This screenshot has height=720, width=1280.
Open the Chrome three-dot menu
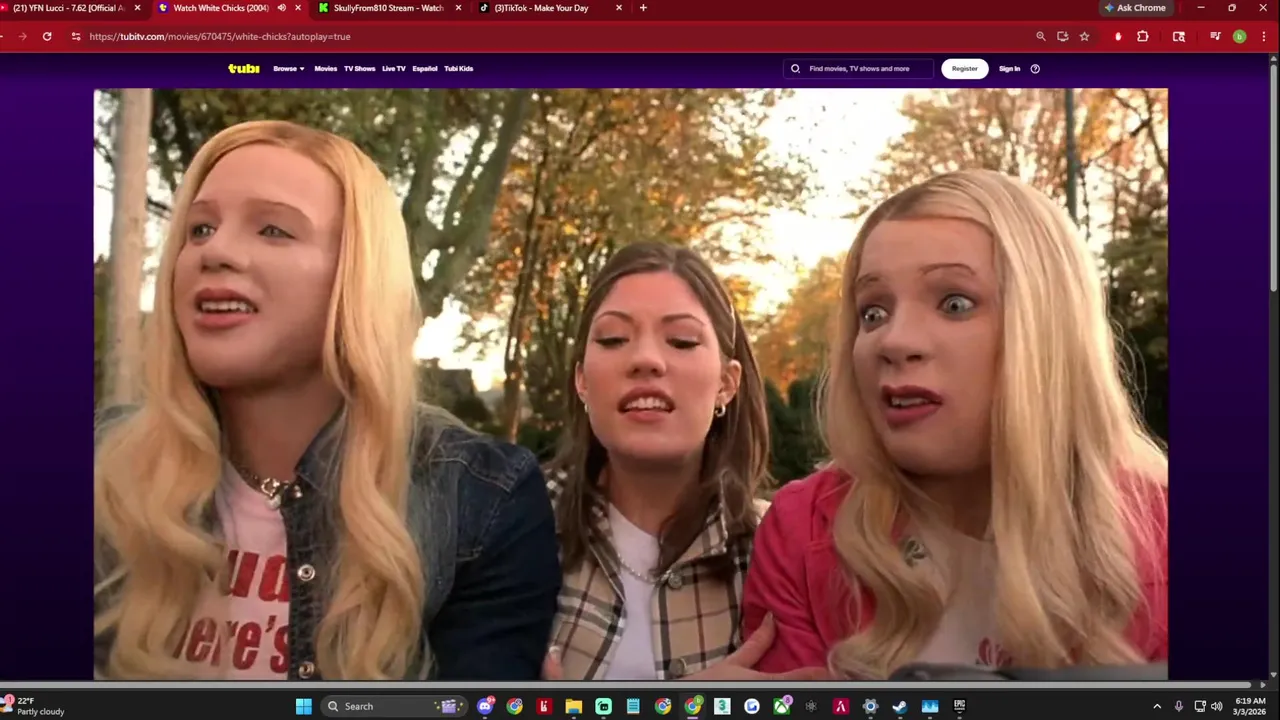click(1263, 36)
